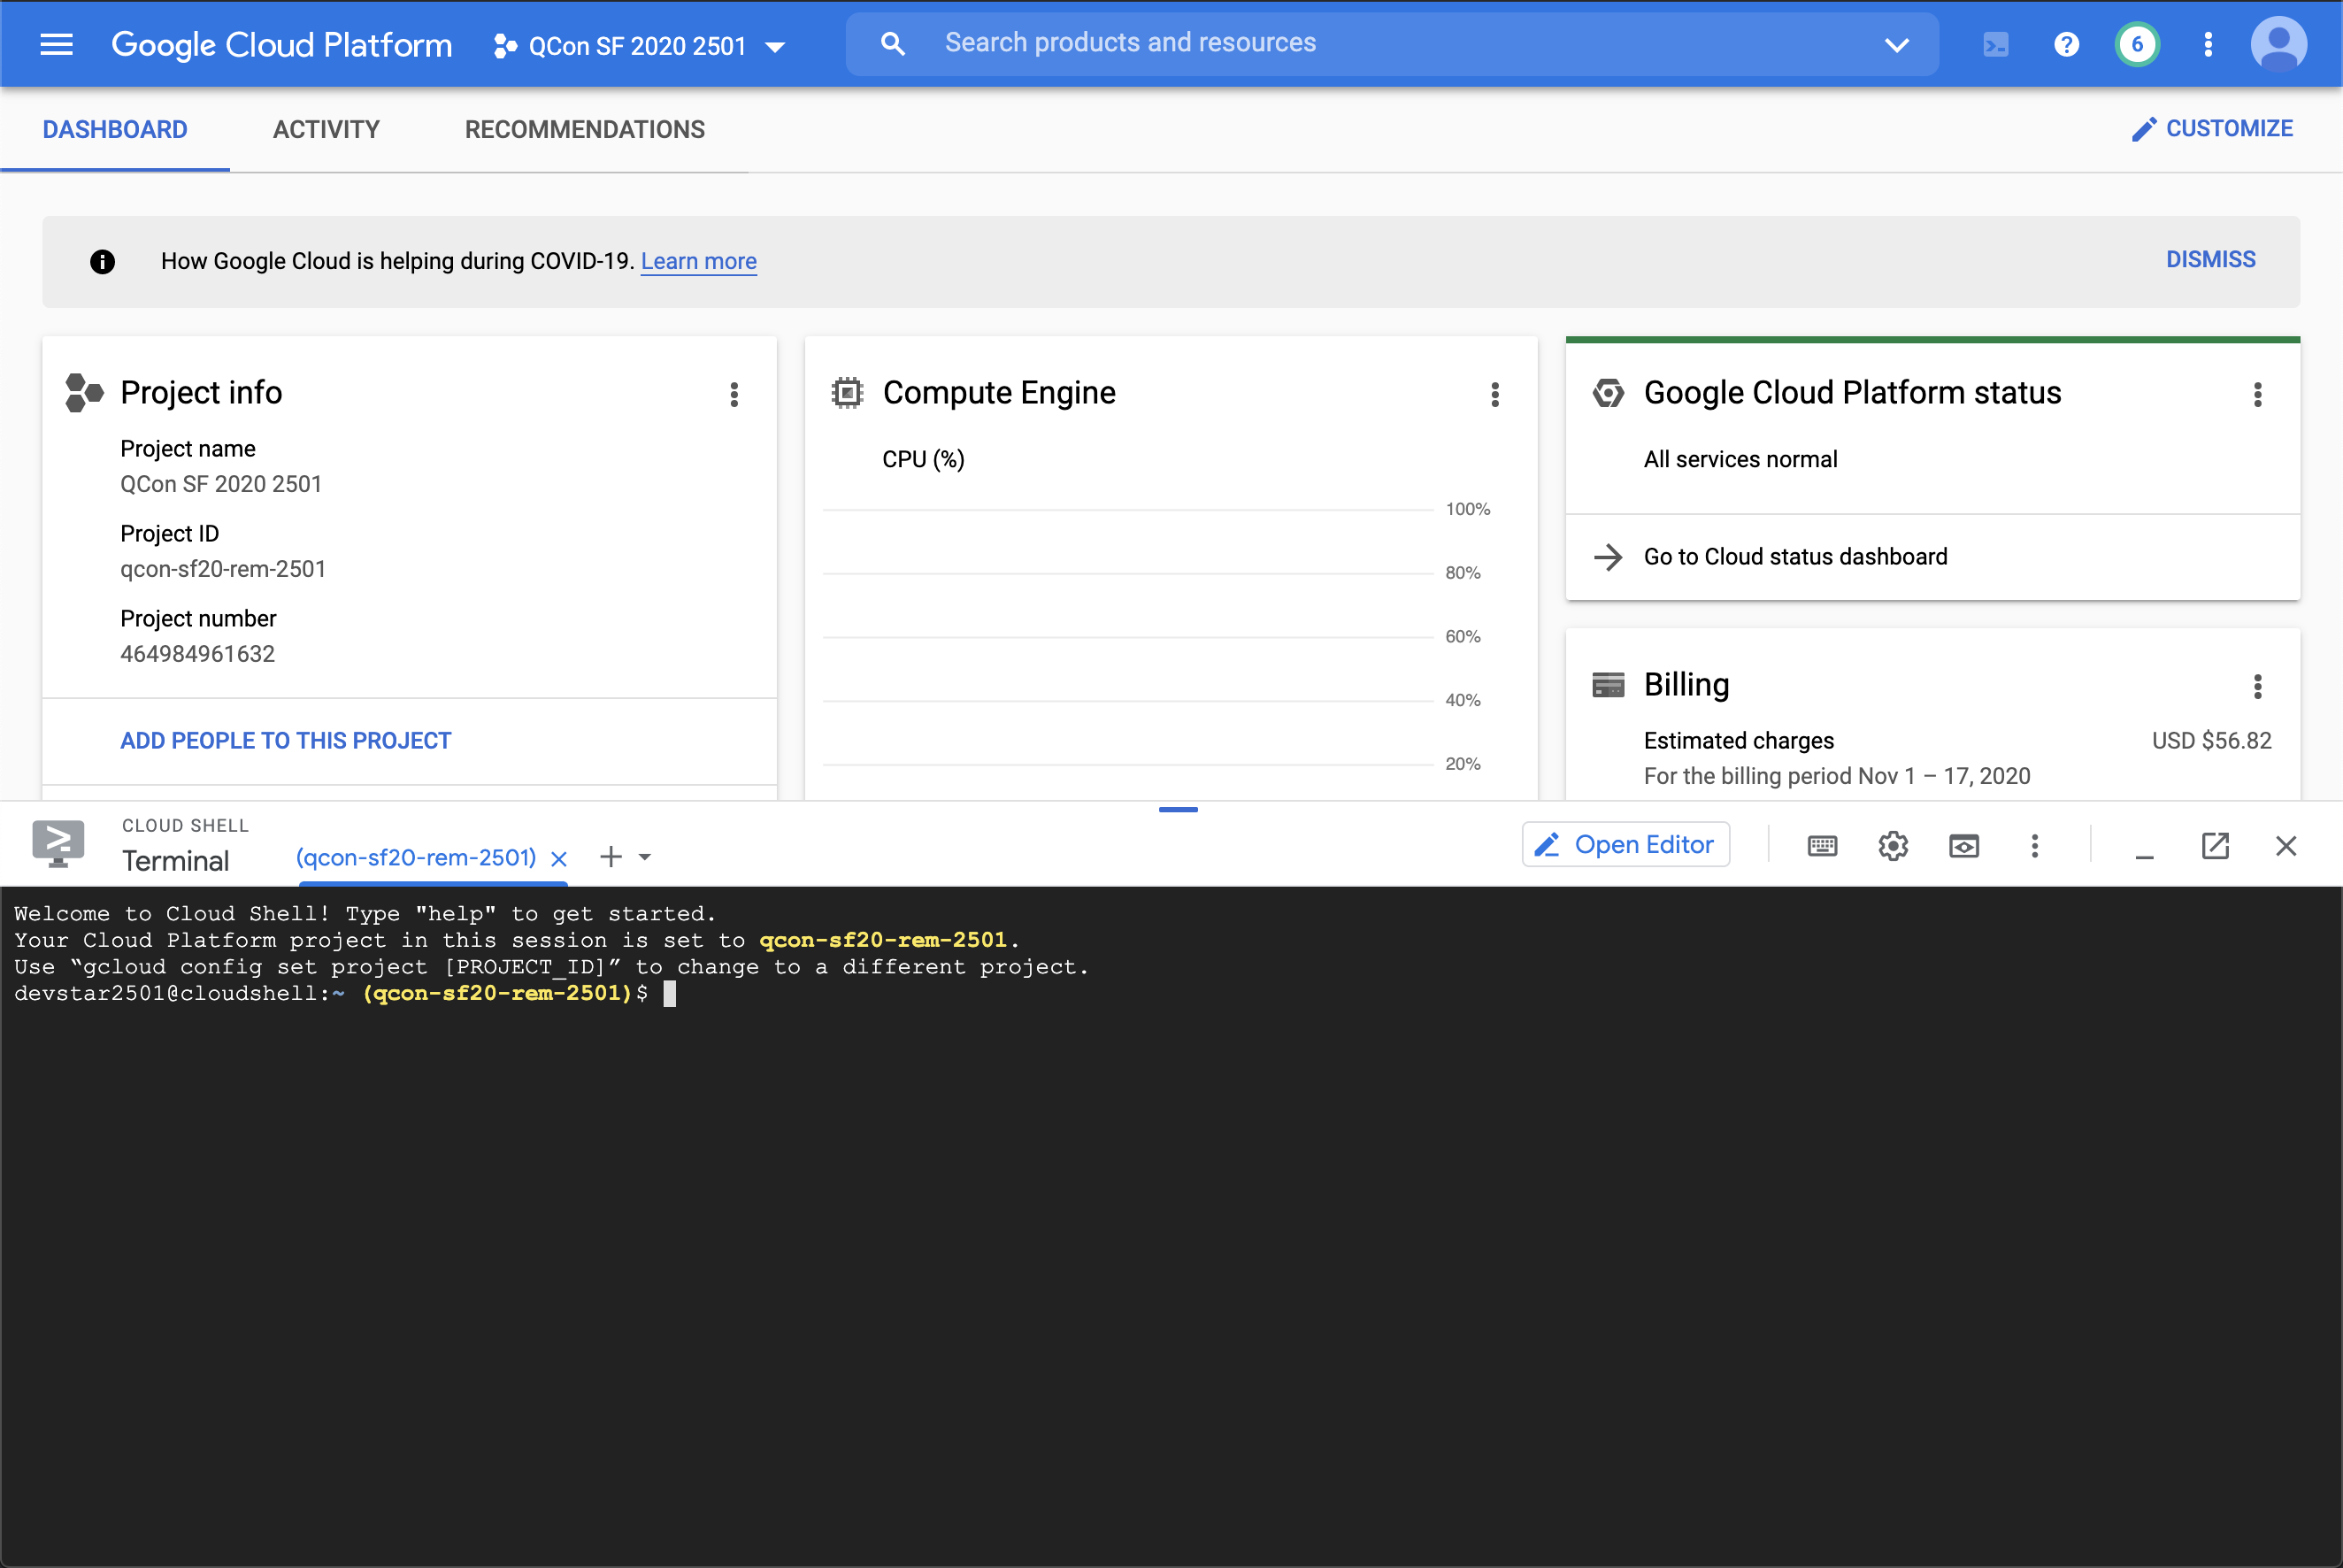Select the (qcon-sf20-rem-2501) terminal tab
The width and height of the screenshot is (2343, 1568).
pyautogui.click(x=416, y=858)
